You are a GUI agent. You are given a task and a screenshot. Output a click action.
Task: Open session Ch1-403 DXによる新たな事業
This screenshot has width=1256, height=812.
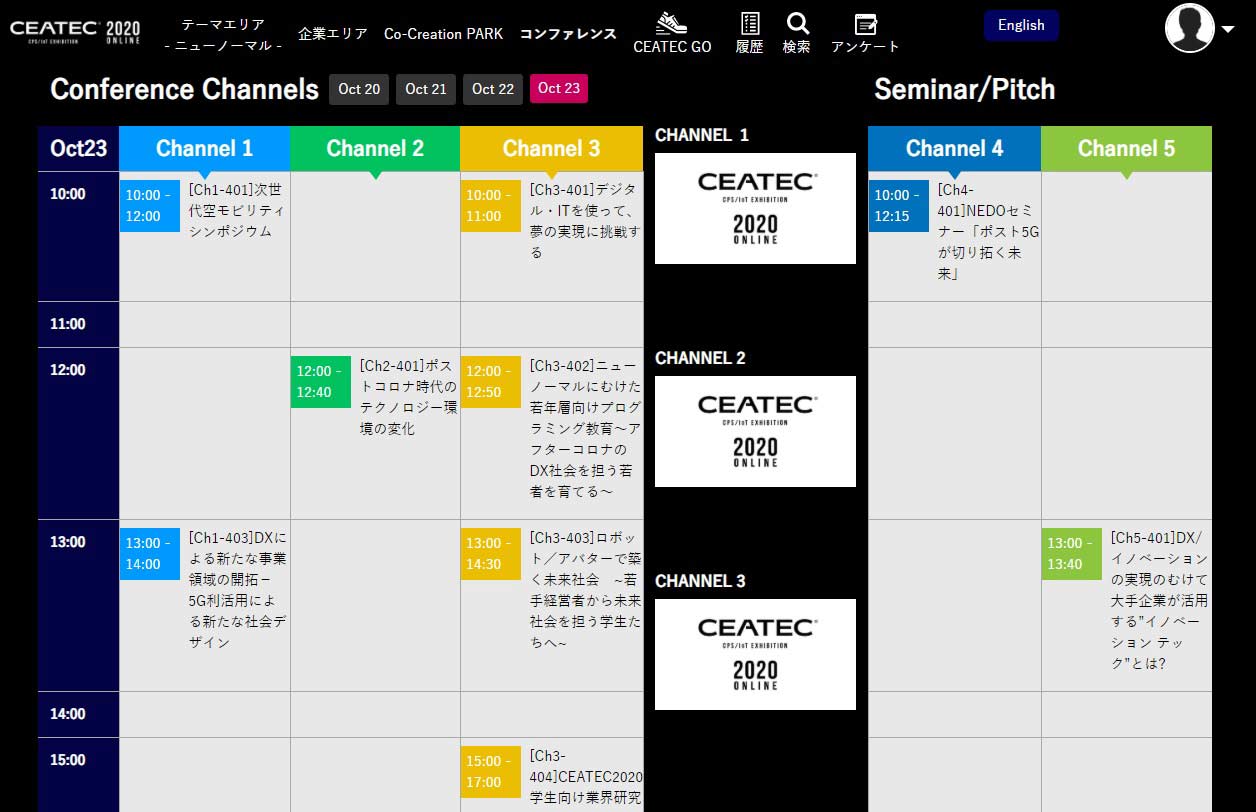tap(238, 590)
